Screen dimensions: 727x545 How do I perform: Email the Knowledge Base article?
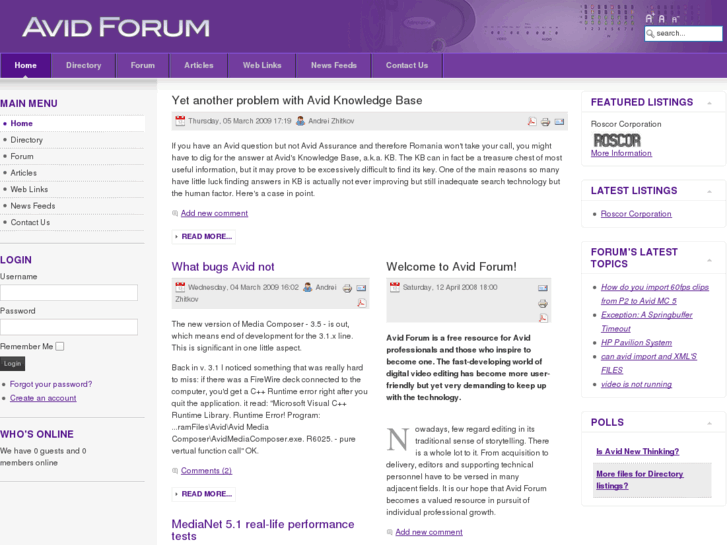click(559, 122)
